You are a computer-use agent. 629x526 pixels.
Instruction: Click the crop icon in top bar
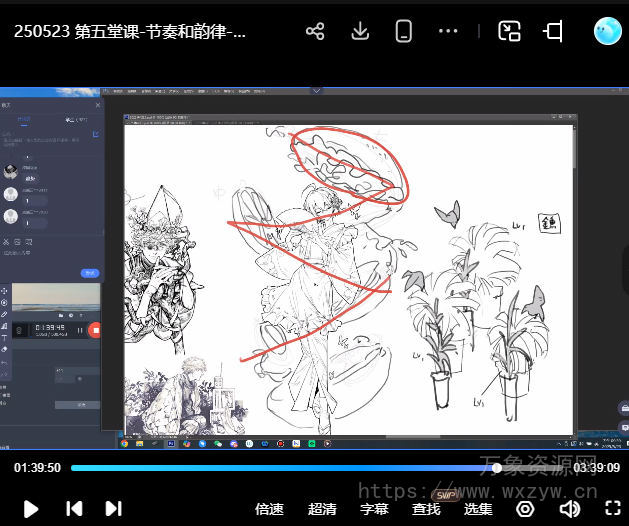click(553, 31)
